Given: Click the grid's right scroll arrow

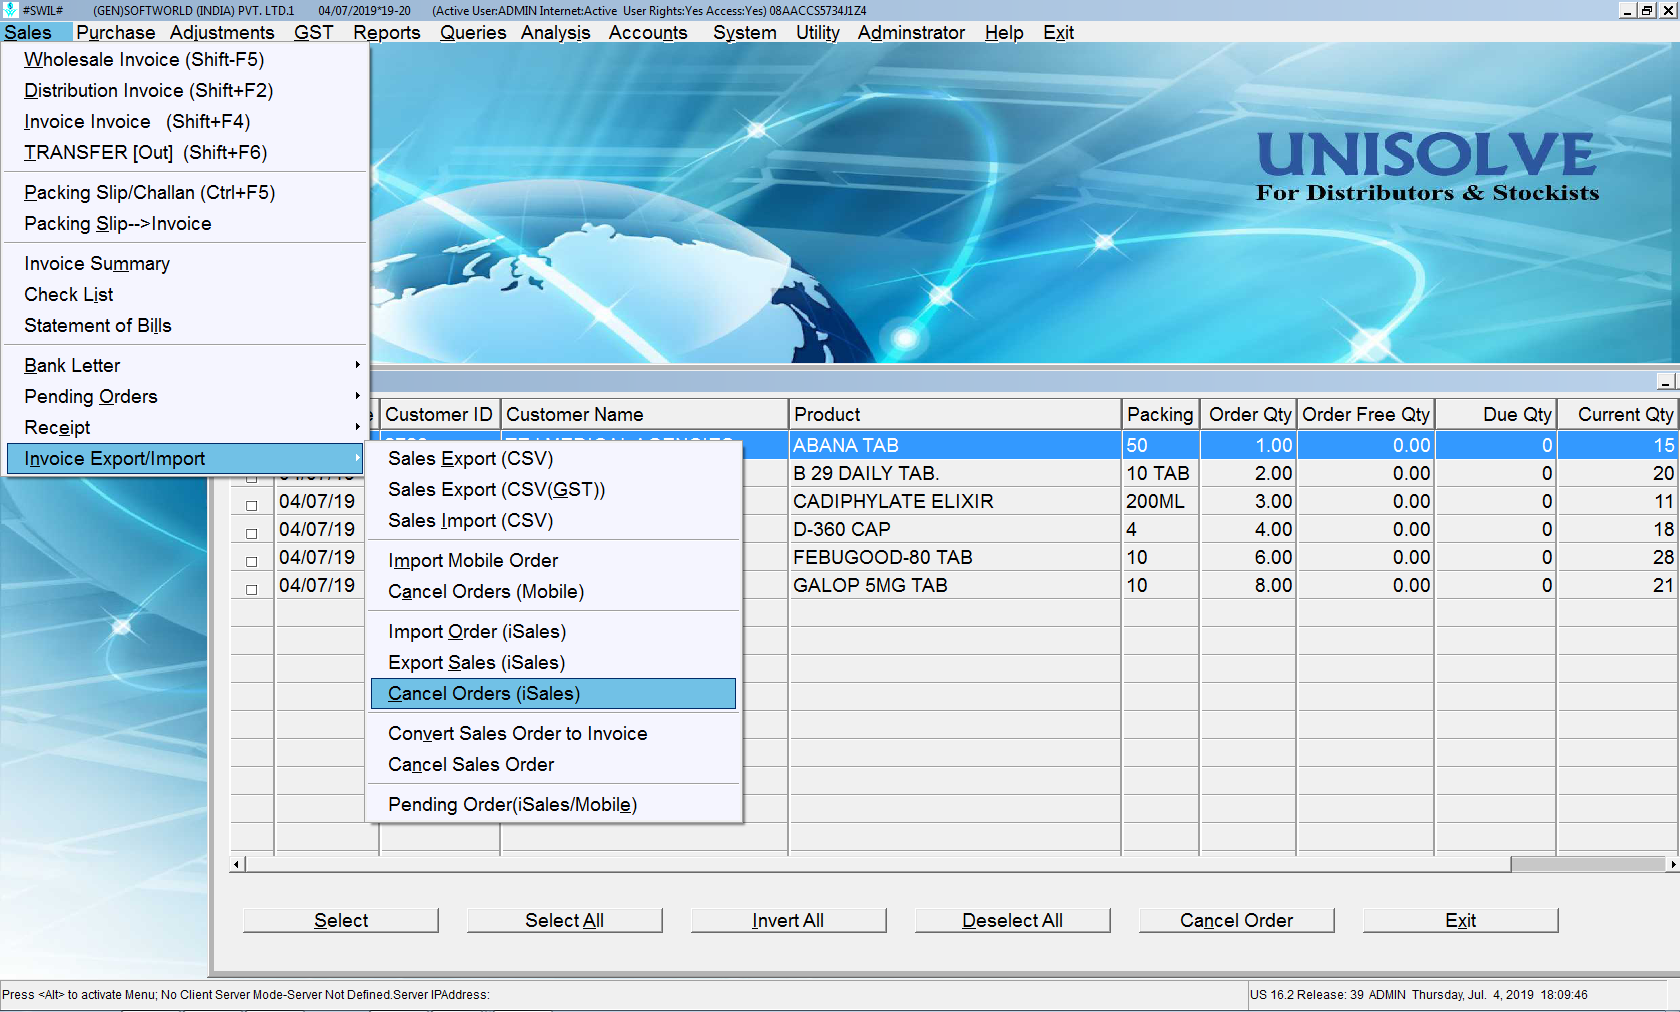Looking at the screenshot, I should (1673, 864).
